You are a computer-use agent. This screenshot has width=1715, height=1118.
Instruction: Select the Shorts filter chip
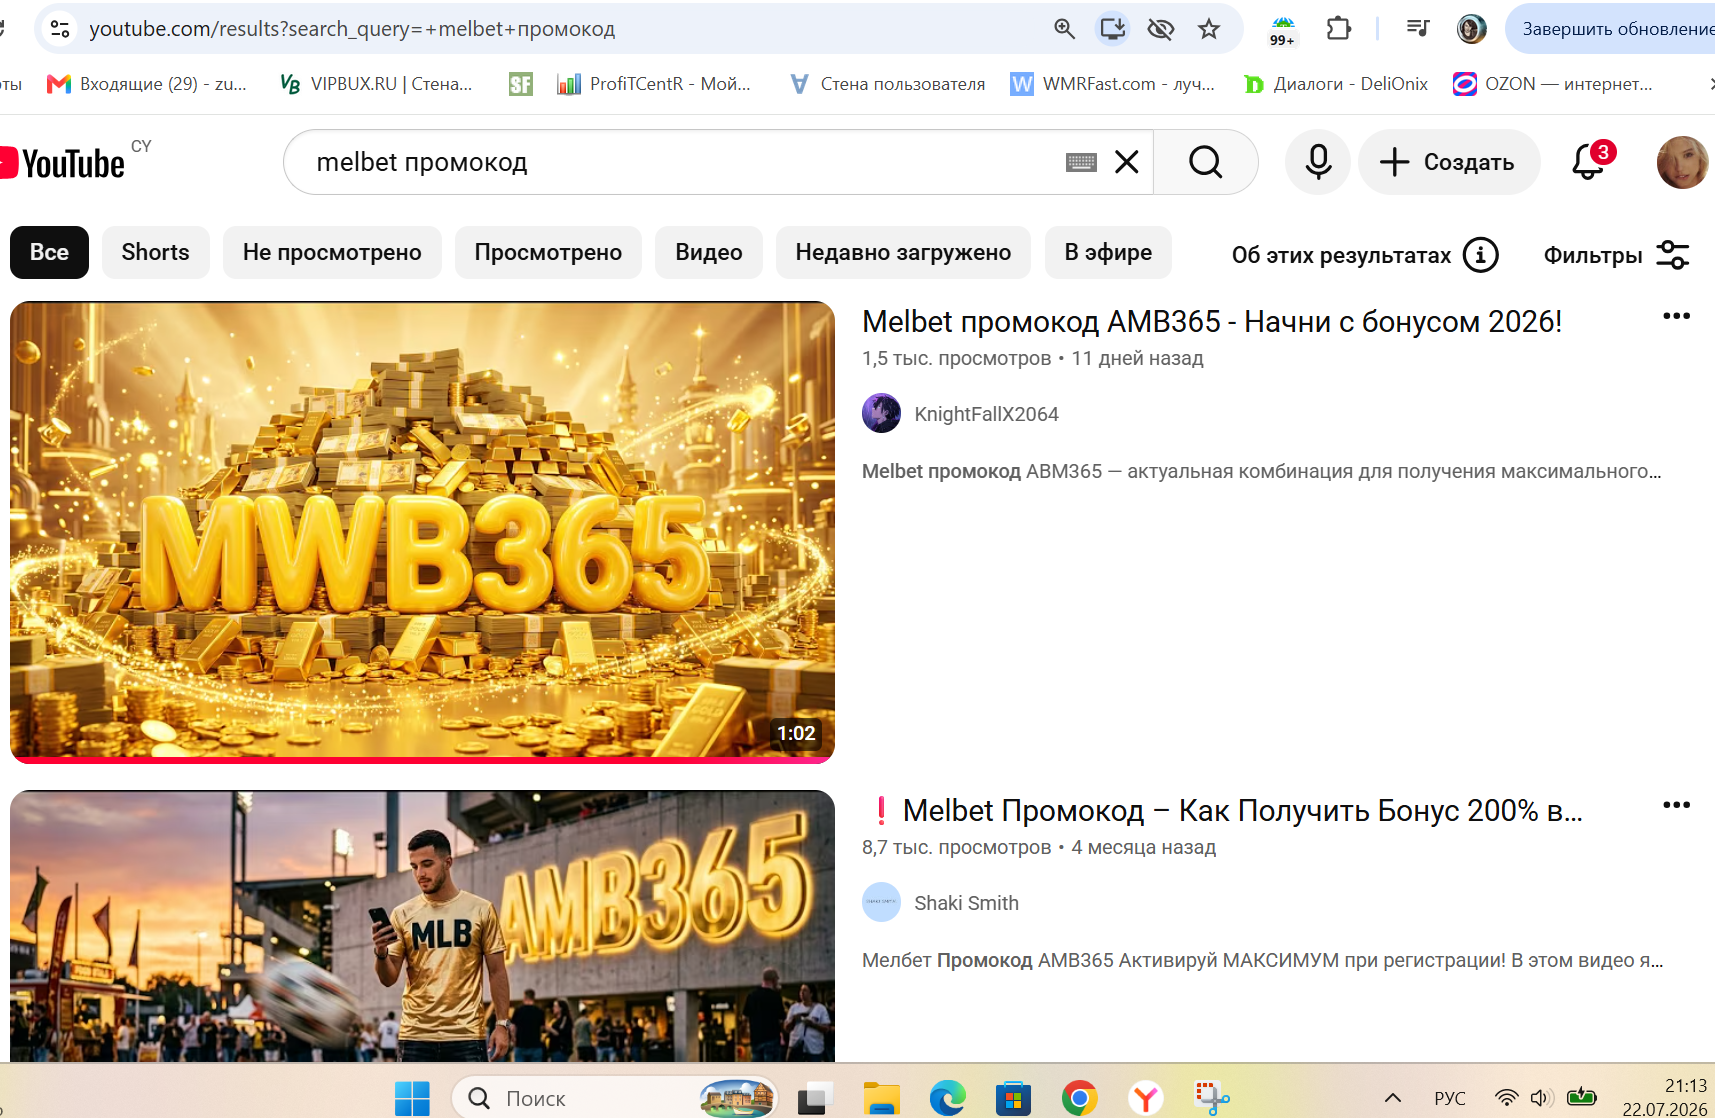(x=156, y=252)
